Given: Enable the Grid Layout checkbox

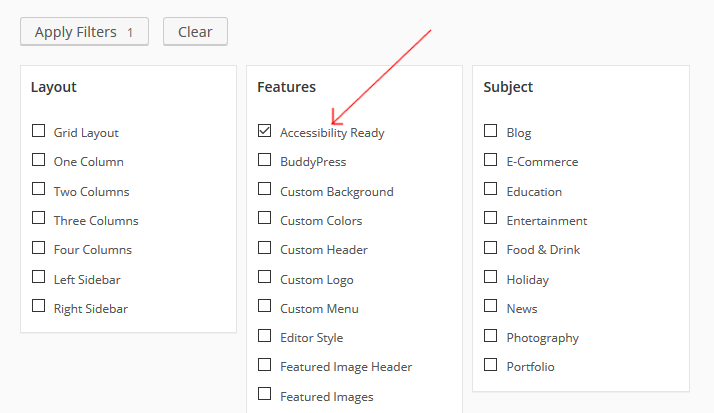Looking at the screenshot, I should pyautogui.click(x=39, y=131).
